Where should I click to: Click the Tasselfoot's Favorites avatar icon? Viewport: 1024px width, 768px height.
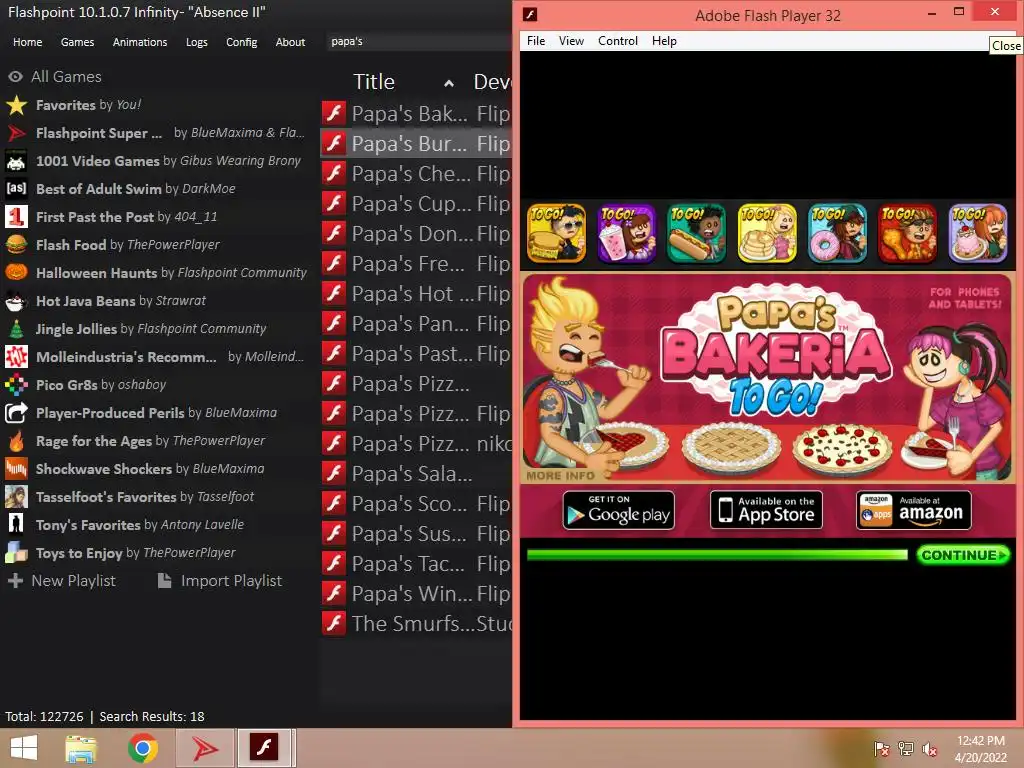[16, 497]
